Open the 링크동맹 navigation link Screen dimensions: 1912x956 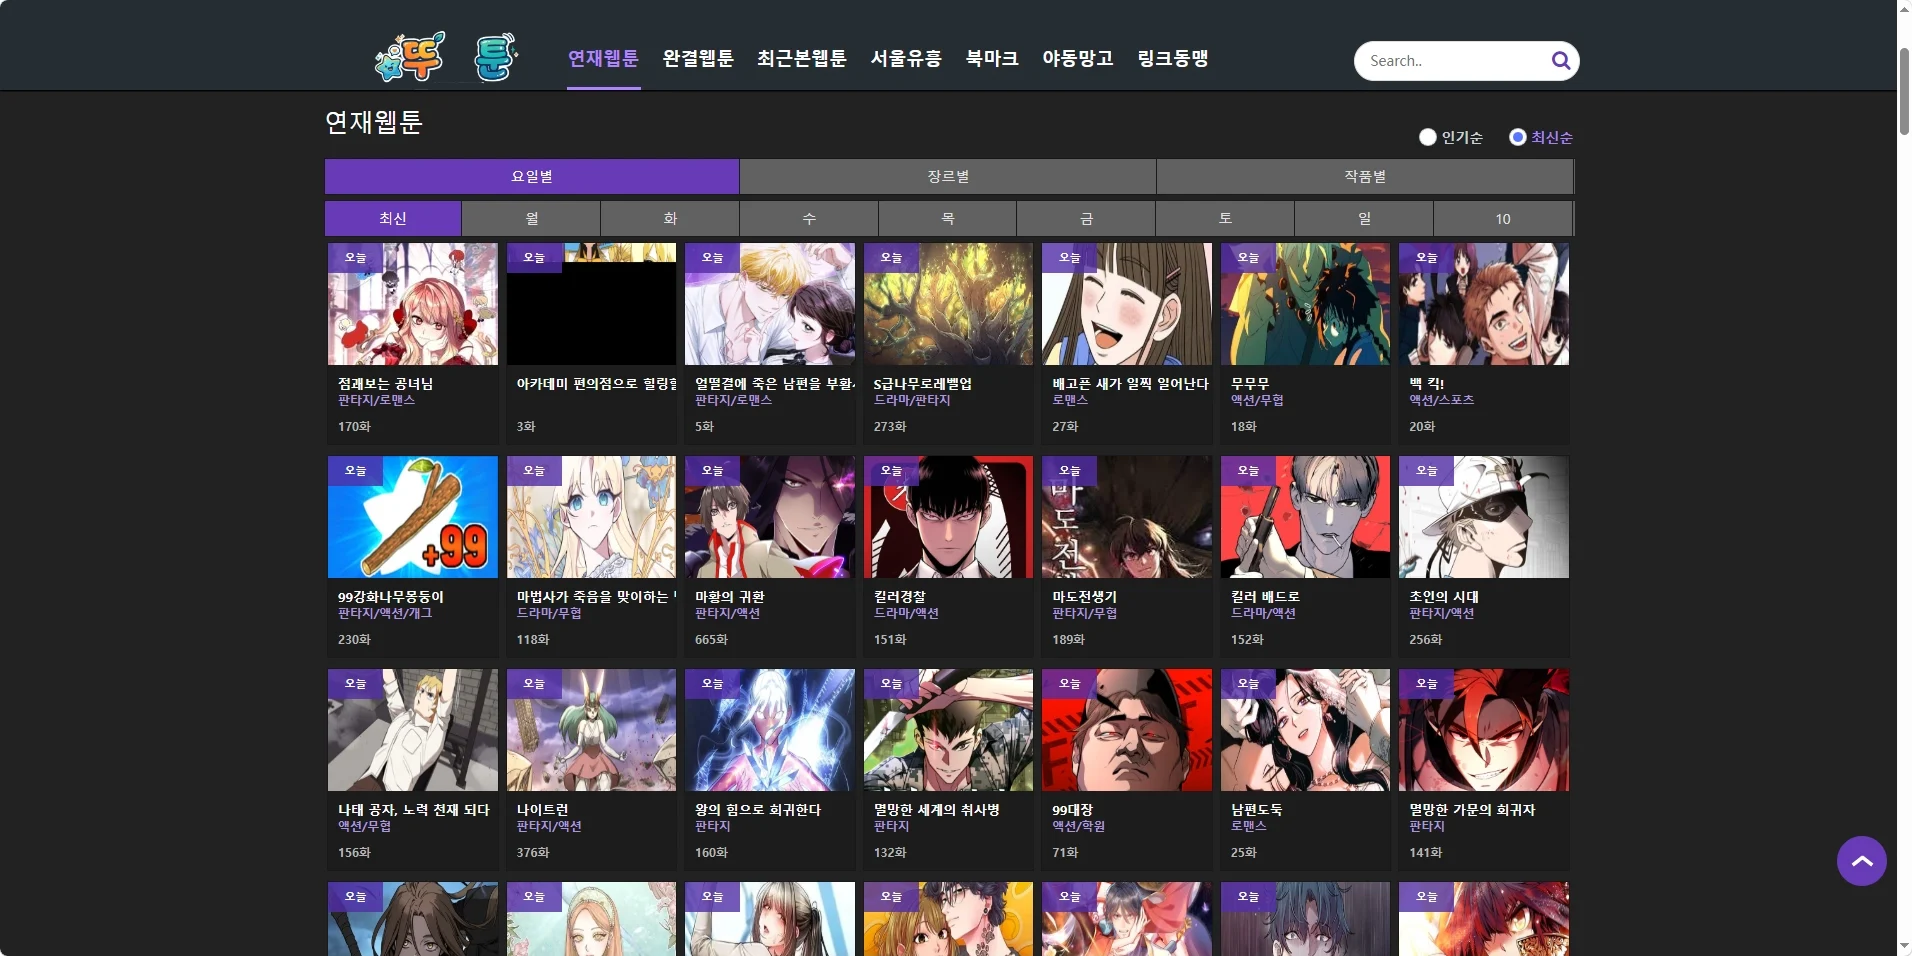click(1173, 59)
